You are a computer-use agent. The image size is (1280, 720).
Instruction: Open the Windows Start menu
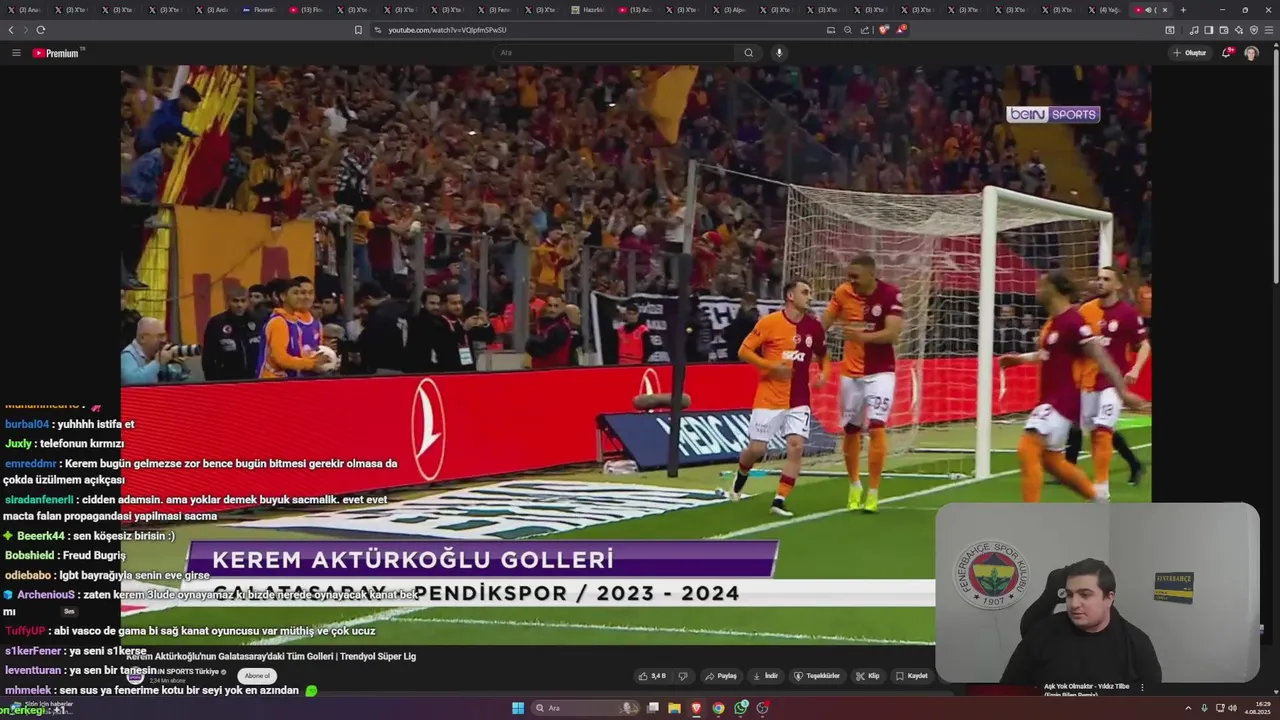coord(518,708)
